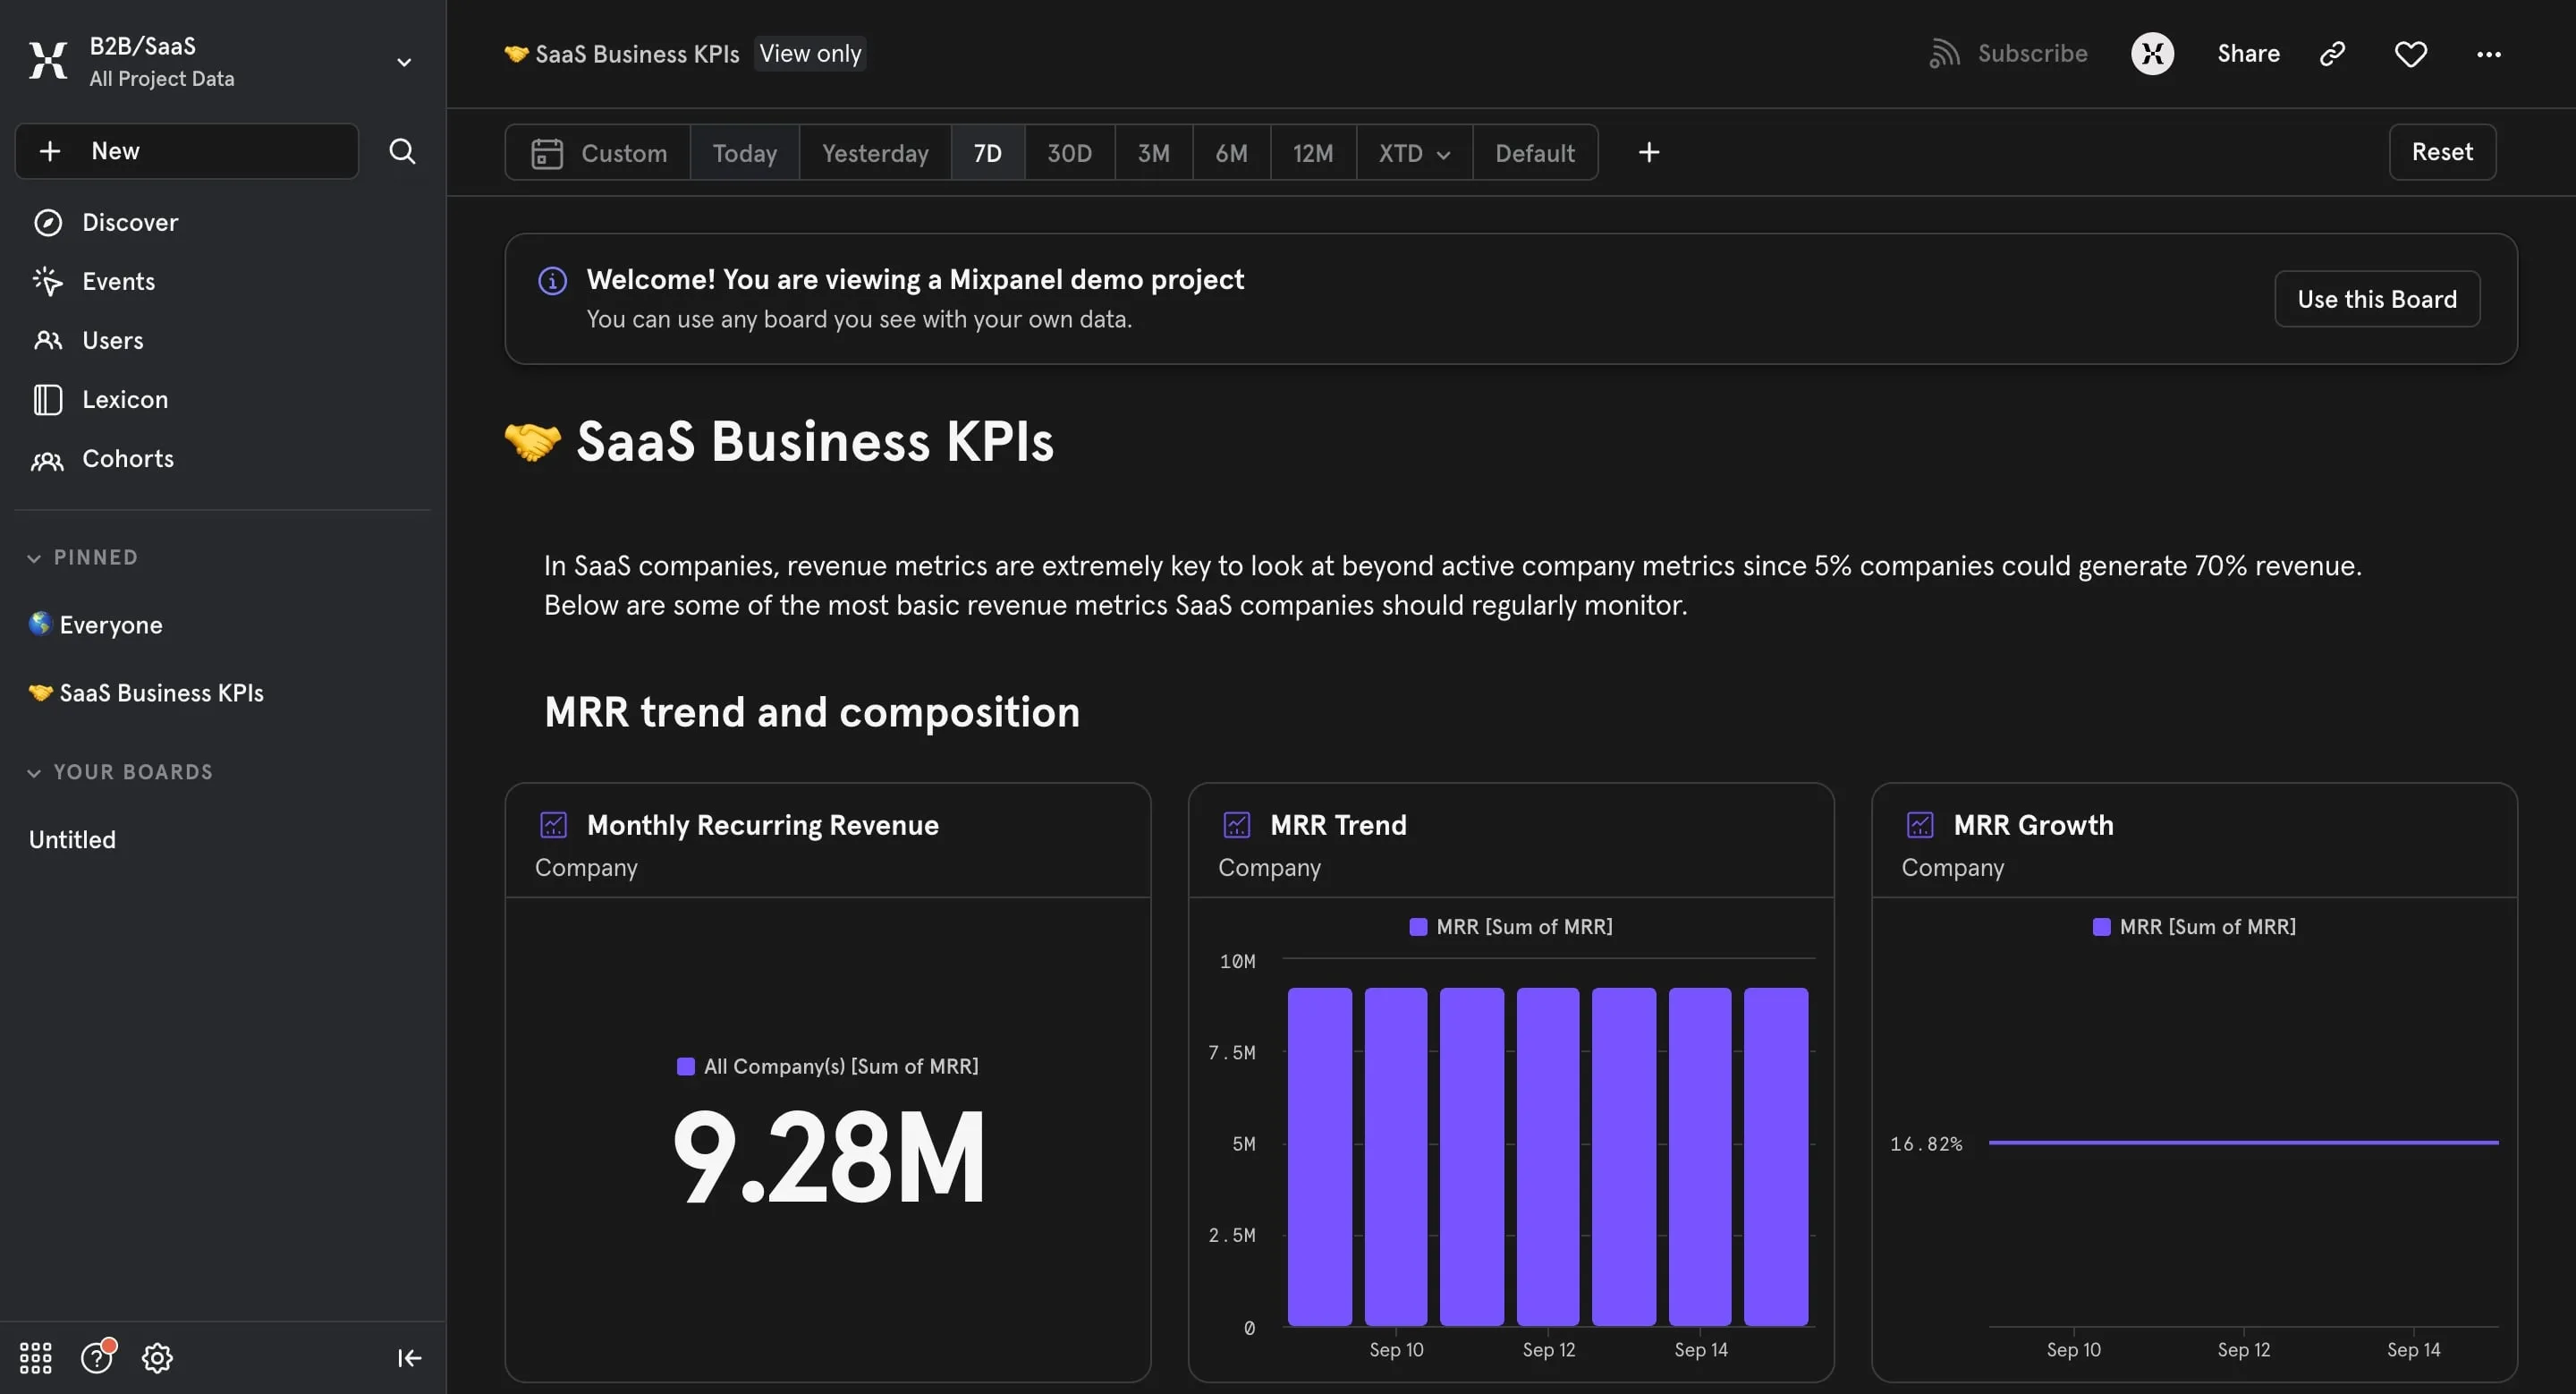This screenshot has width=2576, height=1394.
Task: Click the MRR Growth report icon
Action: click(1920, 825)
